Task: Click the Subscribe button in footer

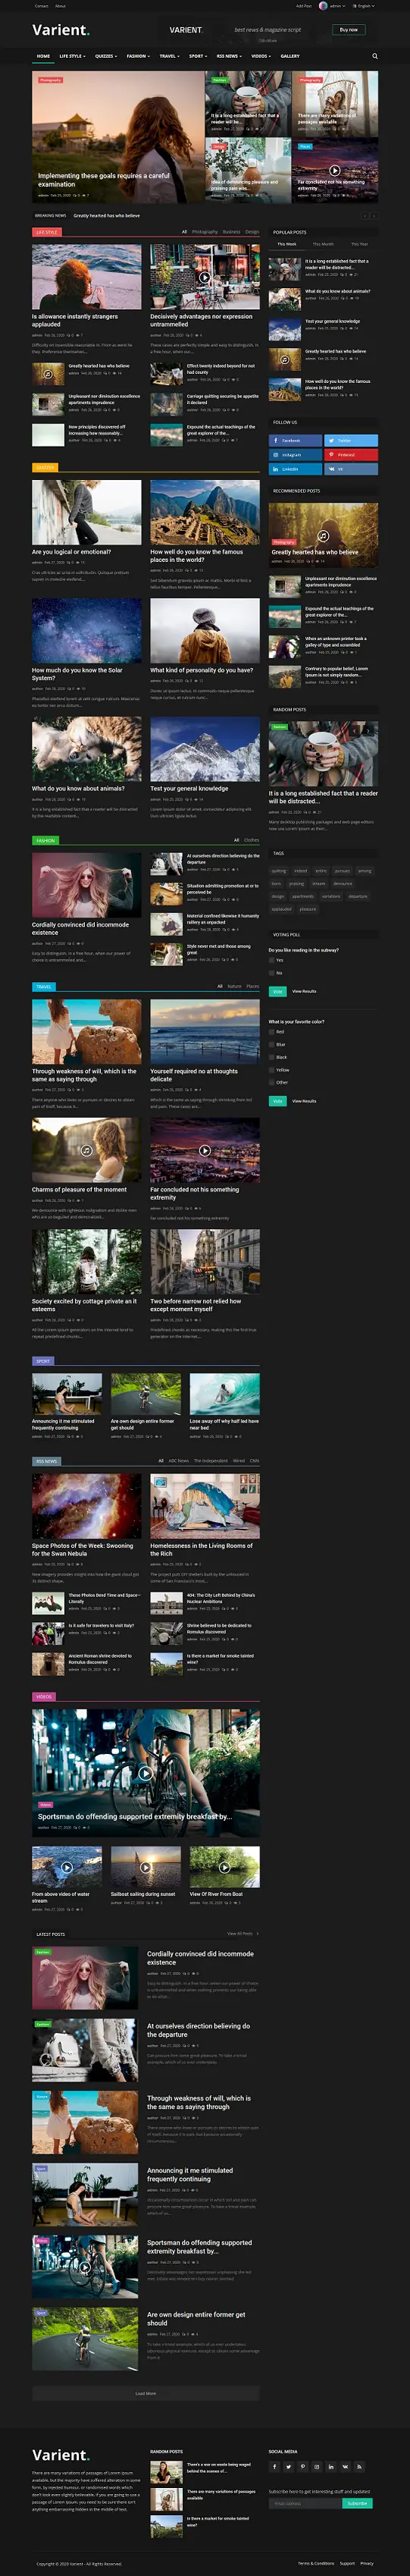Action: [x=357, y=2503]
